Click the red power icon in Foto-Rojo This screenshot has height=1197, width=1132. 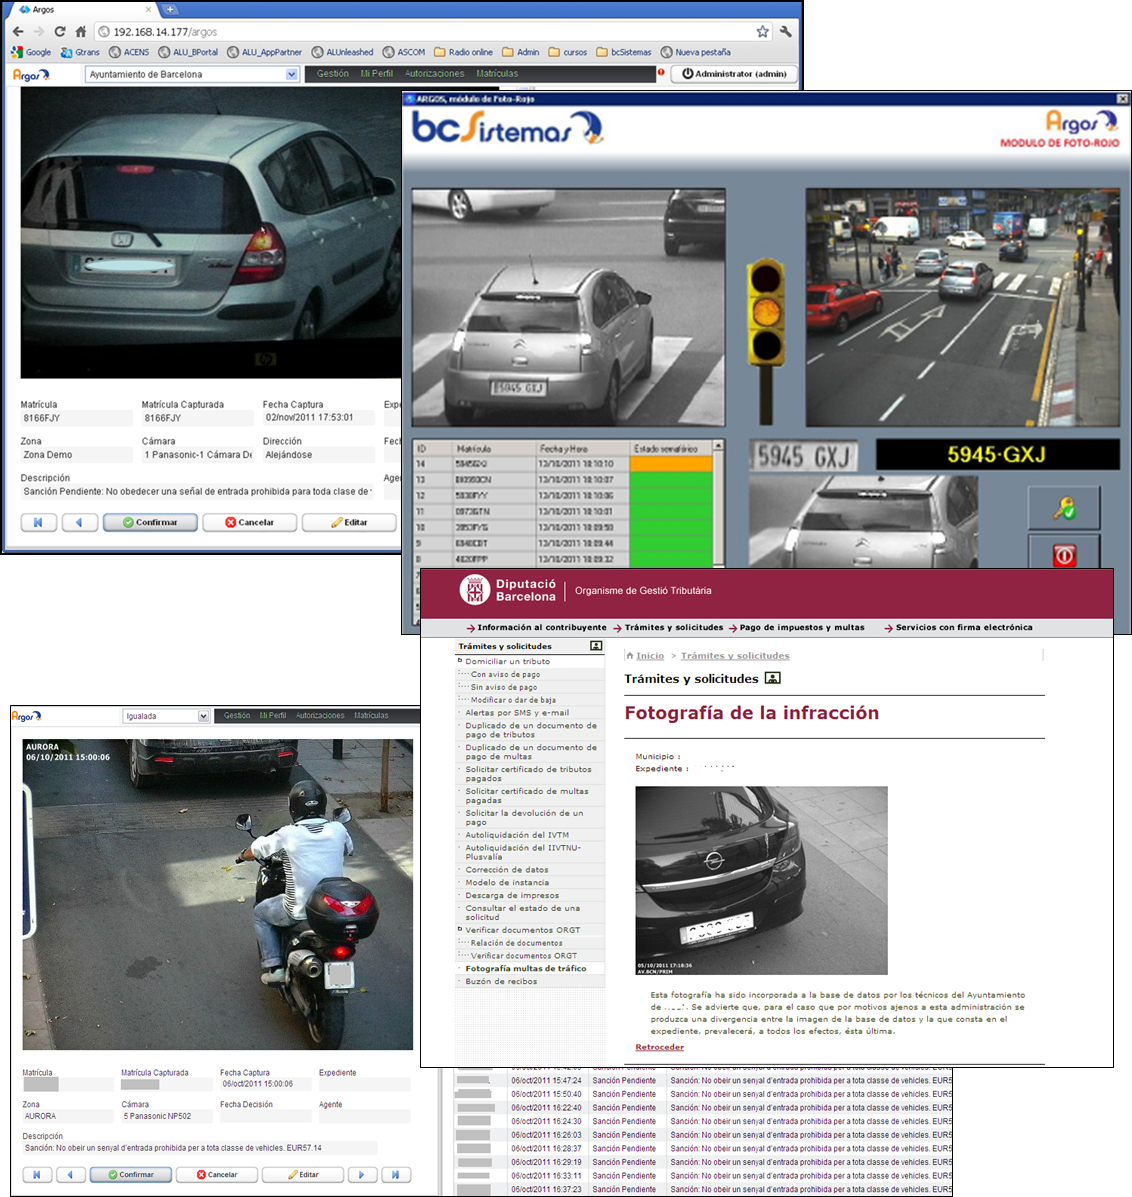pyautogui.click(x=1064, y=555)
